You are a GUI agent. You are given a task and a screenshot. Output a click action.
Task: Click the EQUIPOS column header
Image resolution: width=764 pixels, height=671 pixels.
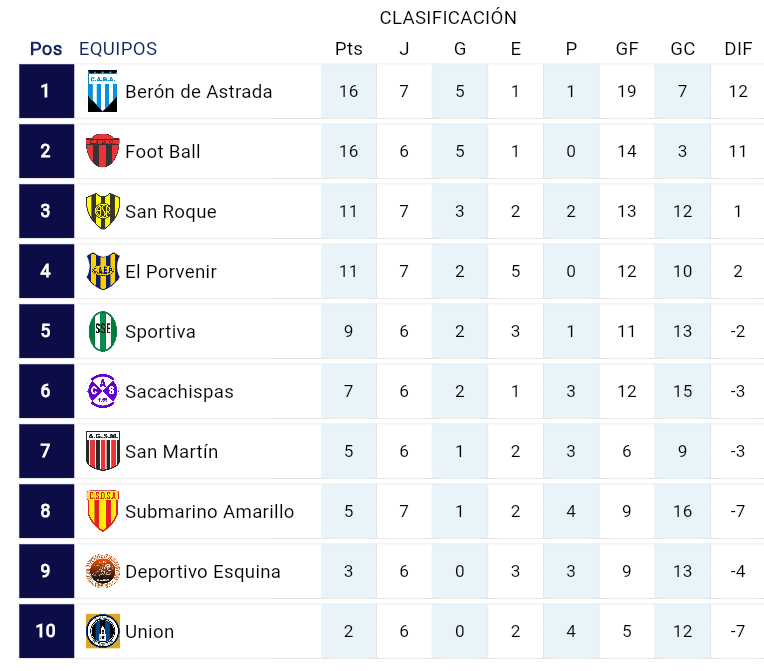[118, 49]
